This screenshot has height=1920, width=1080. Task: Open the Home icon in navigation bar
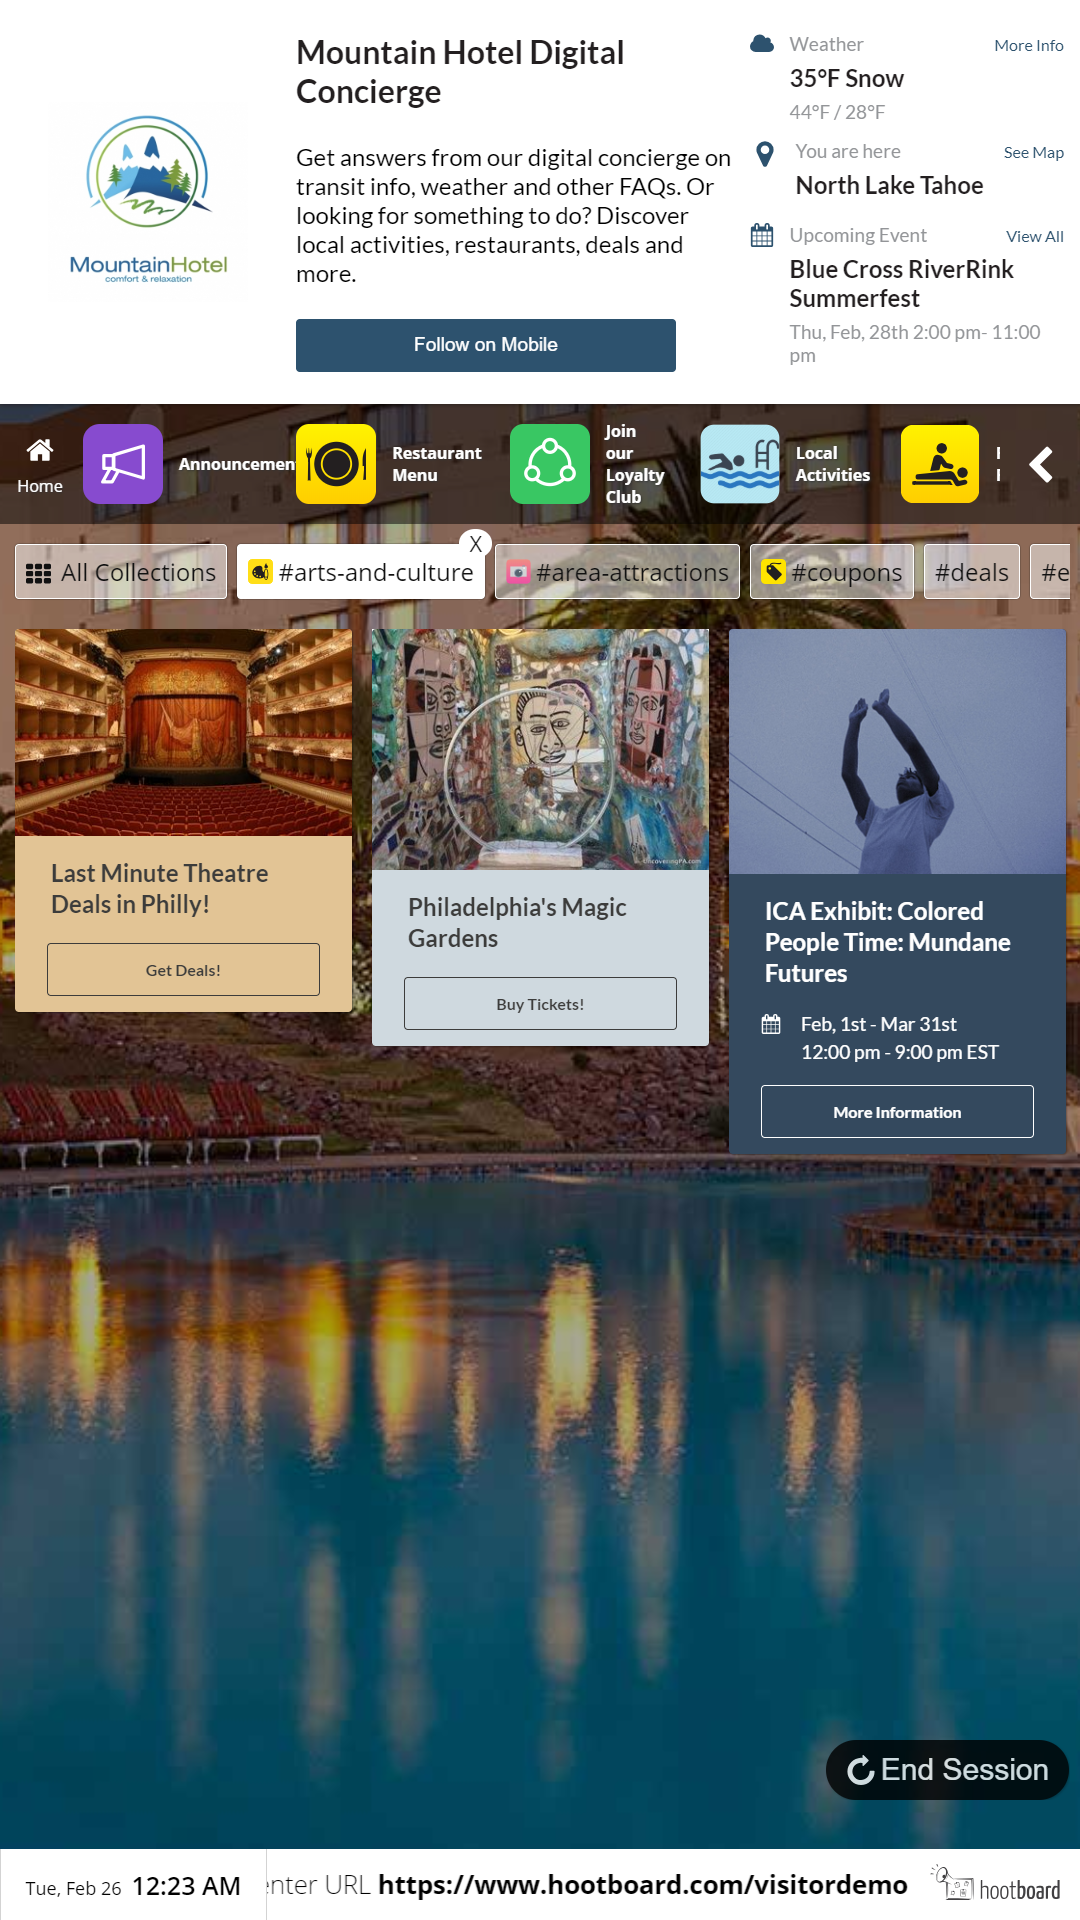click(x=40, y=464)
